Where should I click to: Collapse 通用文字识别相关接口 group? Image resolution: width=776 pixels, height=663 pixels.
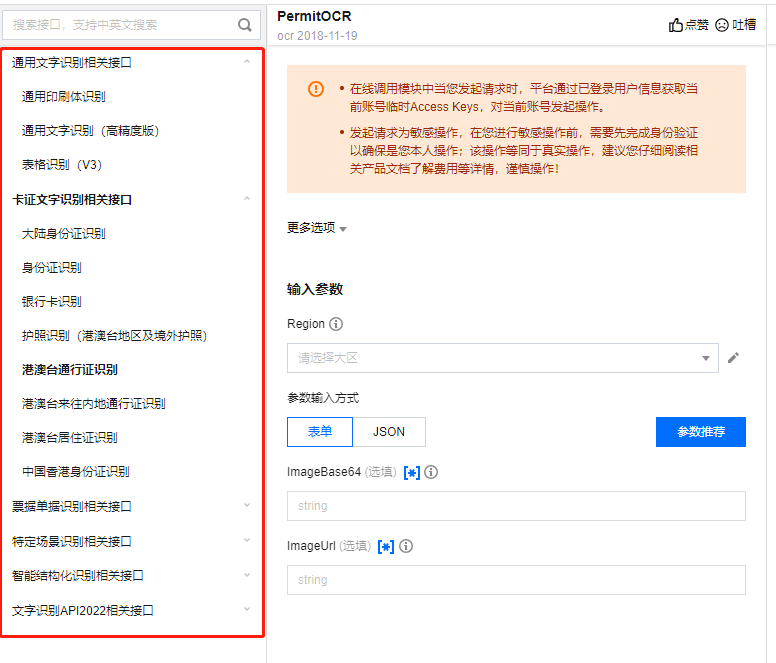[247, 62]
